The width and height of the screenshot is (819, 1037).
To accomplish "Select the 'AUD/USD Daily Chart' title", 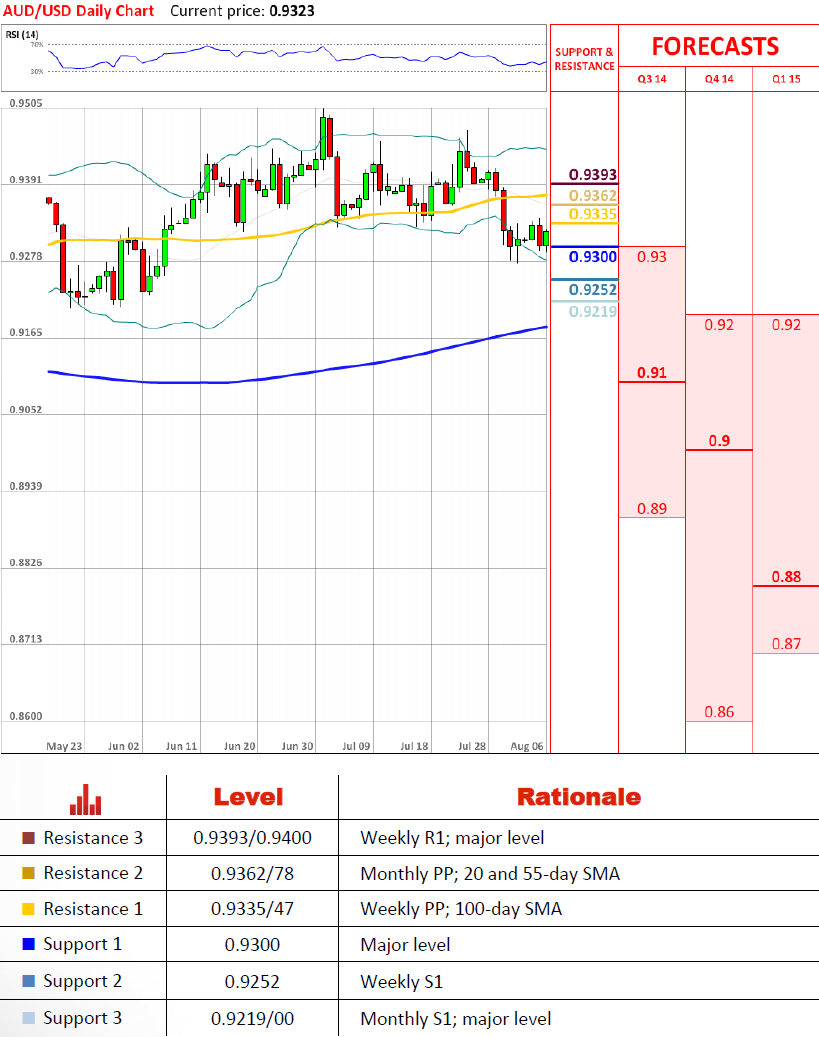I will click(79, 11).
